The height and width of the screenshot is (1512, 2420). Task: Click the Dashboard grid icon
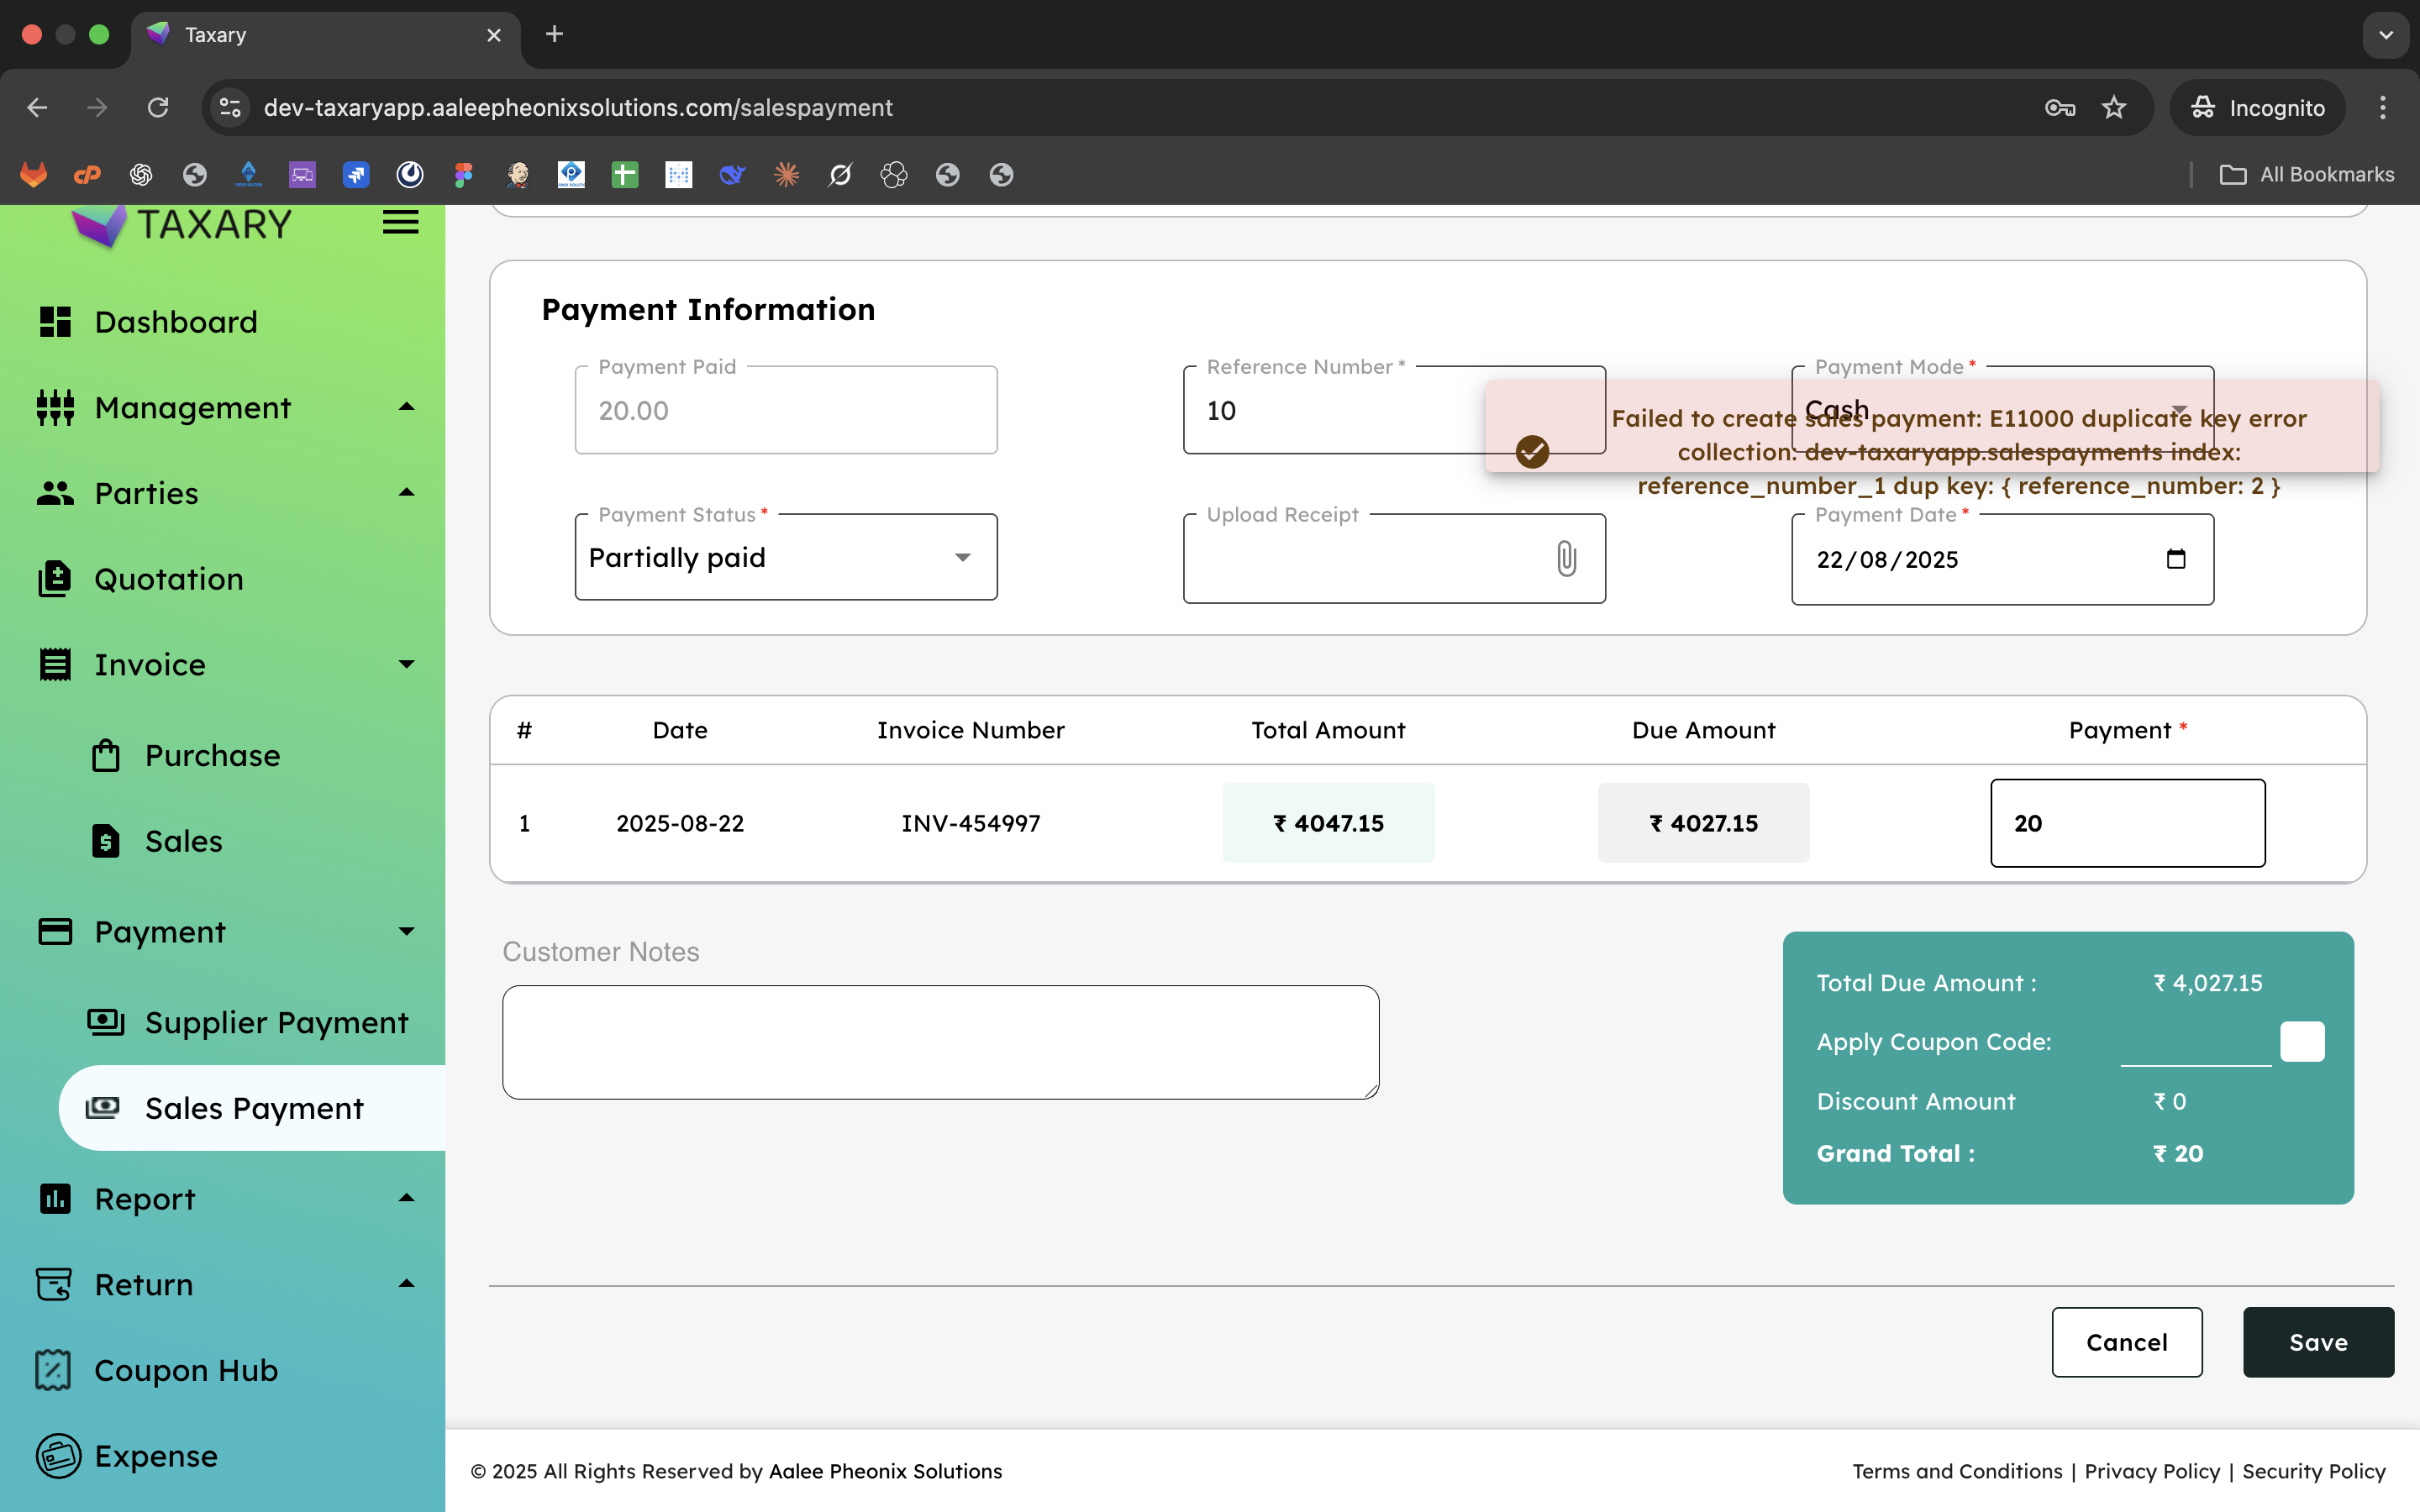coord(55,322)
